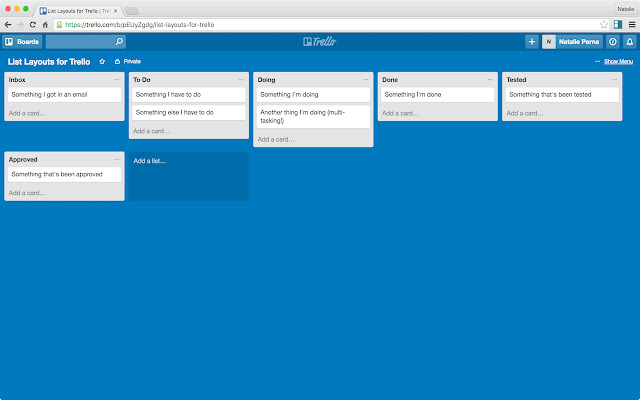This screenshot has width=640, height=400.
Task: Click the Trello logo in header
Action: 320,42
